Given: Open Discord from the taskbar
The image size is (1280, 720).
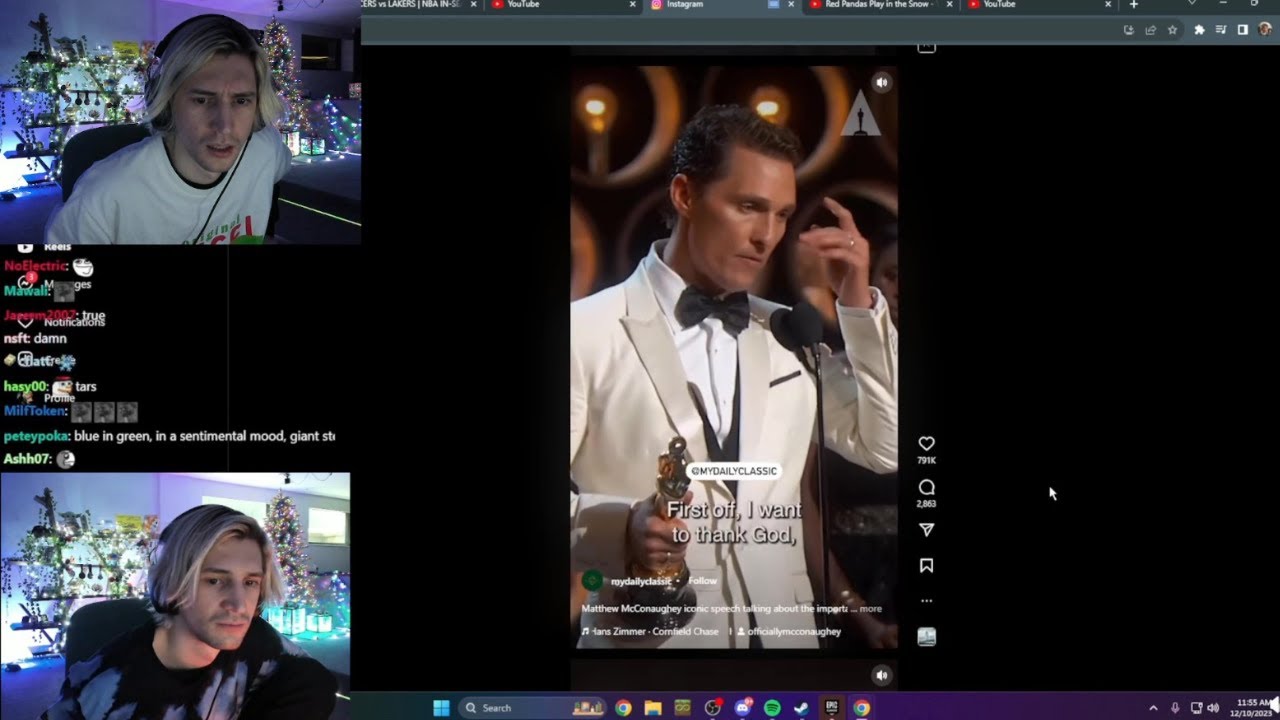Looking at the screenshot, I should [743, 708].
